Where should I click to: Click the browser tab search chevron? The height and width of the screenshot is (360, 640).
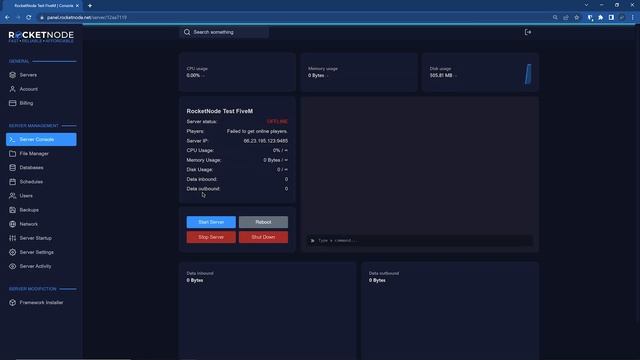coord(586,5)
